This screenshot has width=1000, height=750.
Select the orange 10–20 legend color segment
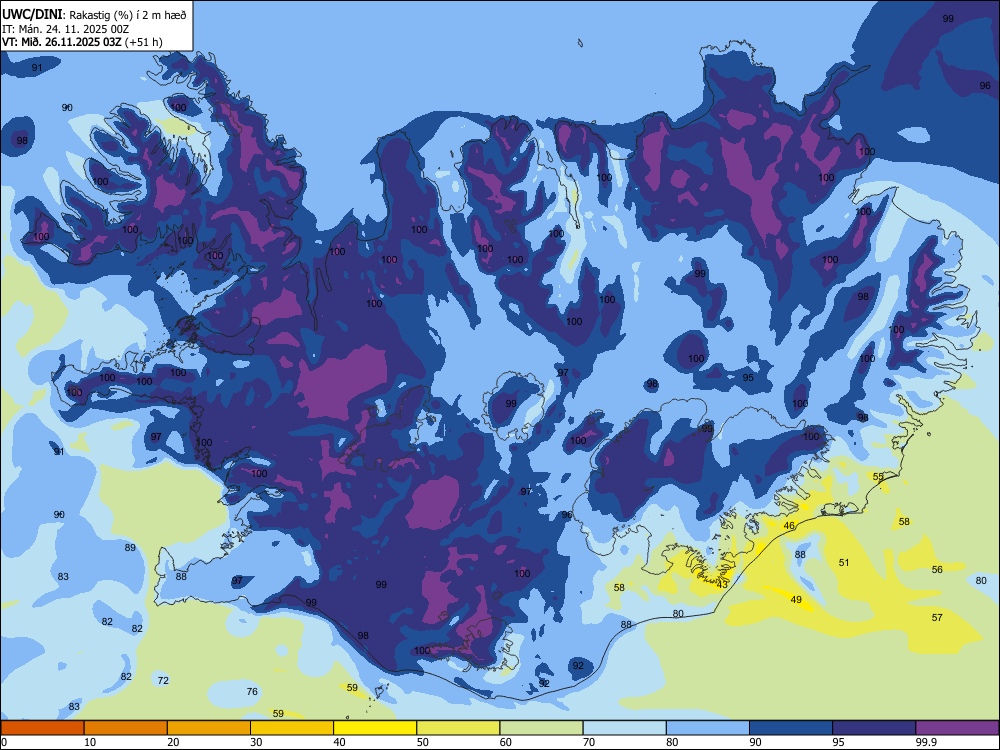pyautogui.click(x=126, y=728)
